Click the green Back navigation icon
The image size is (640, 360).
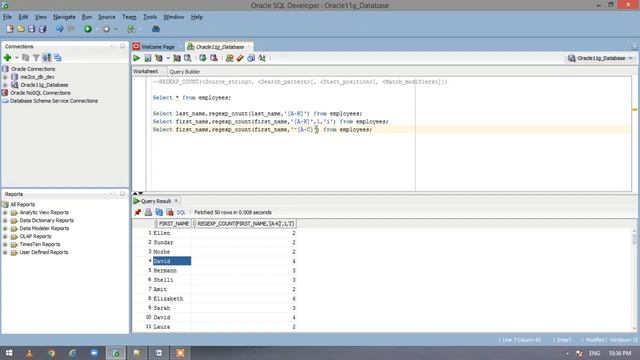click(87, 29)
